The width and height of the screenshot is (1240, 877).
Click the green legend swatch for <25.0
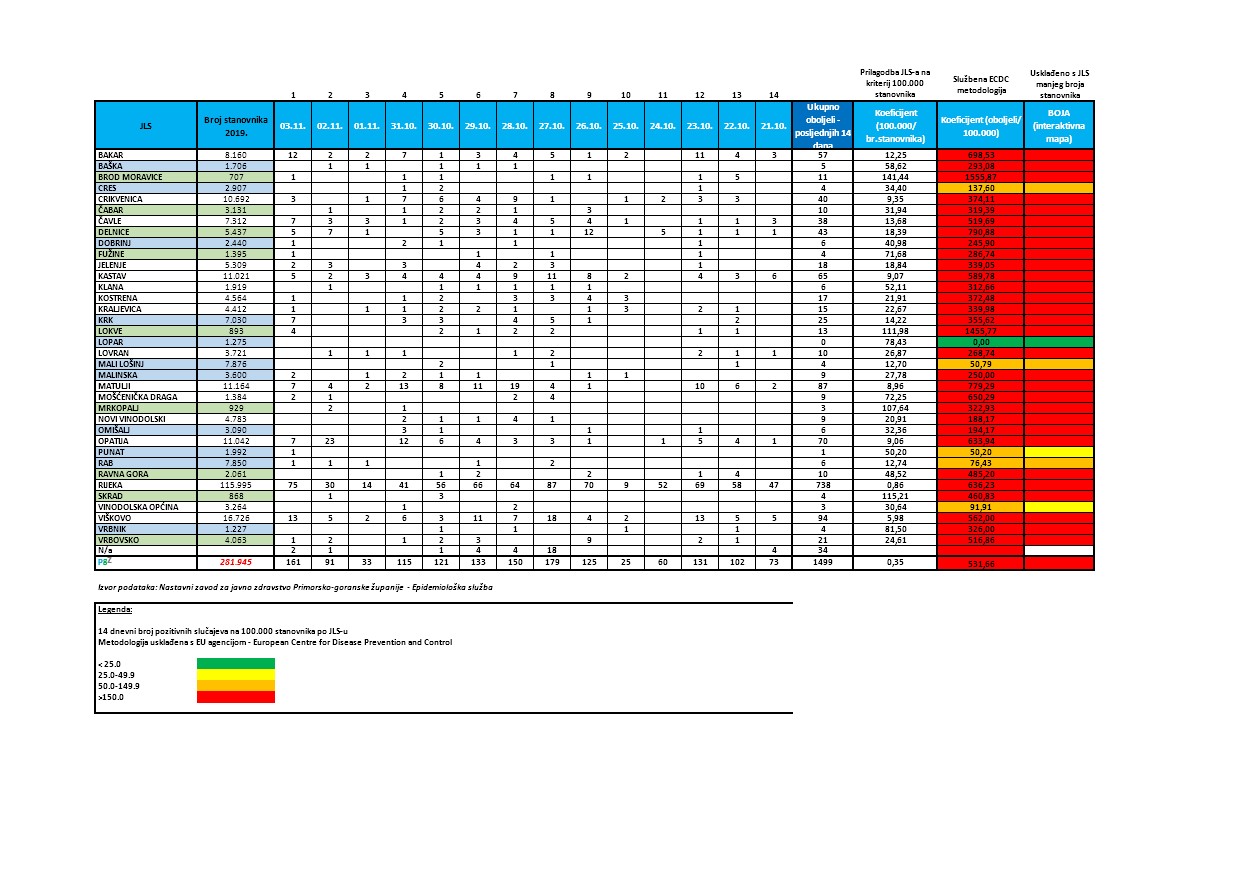(233, 662)
